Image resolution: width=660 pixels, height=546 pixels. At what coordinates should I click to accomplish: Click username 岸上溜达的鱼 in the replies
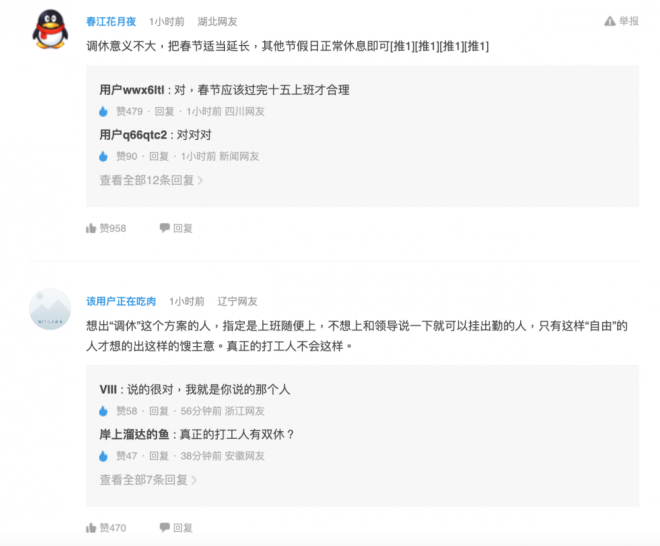[x=134, y=434]
